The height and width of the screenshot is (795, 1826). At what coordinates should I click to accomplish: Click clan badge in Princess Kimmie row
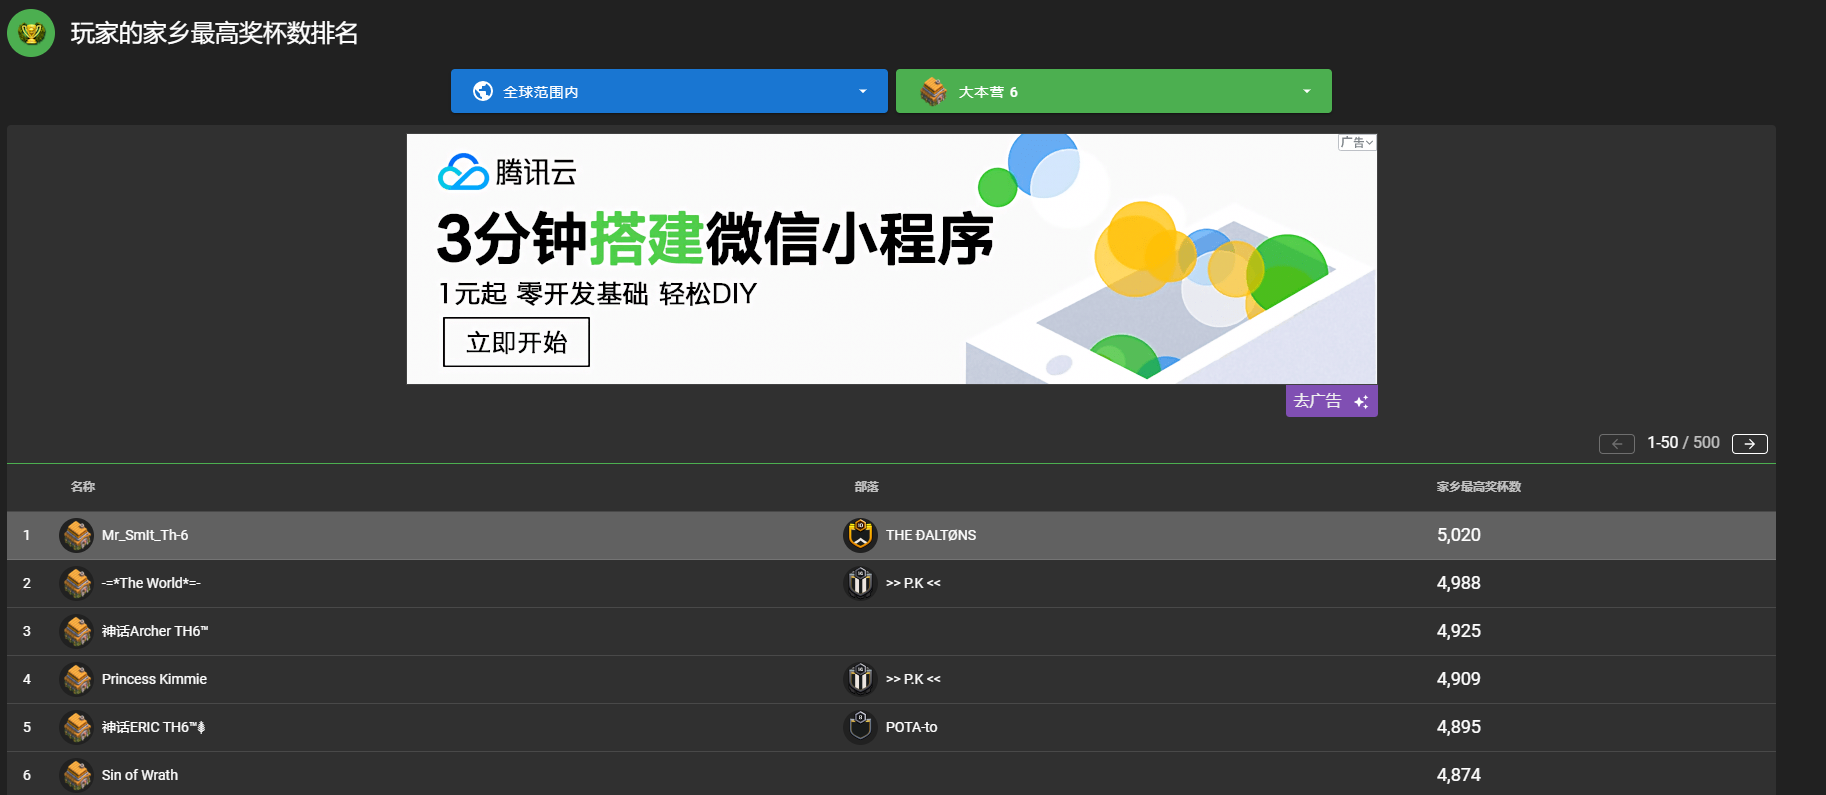click(860, 679)
